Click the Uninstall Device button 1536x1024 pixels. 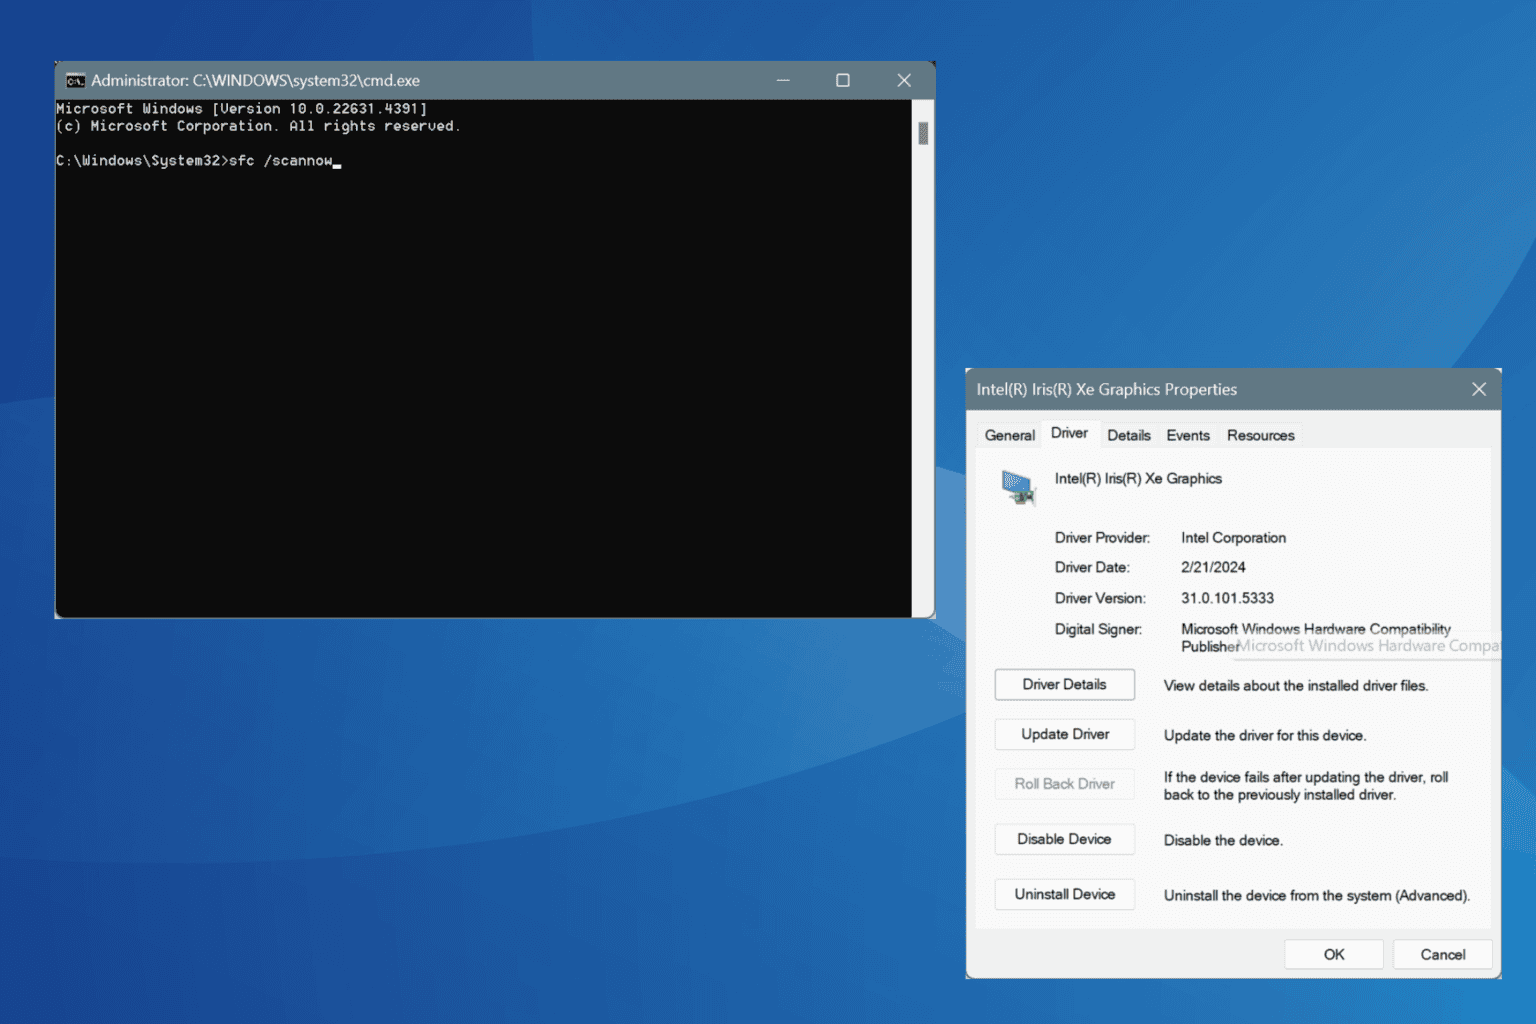click(1064, 894)
